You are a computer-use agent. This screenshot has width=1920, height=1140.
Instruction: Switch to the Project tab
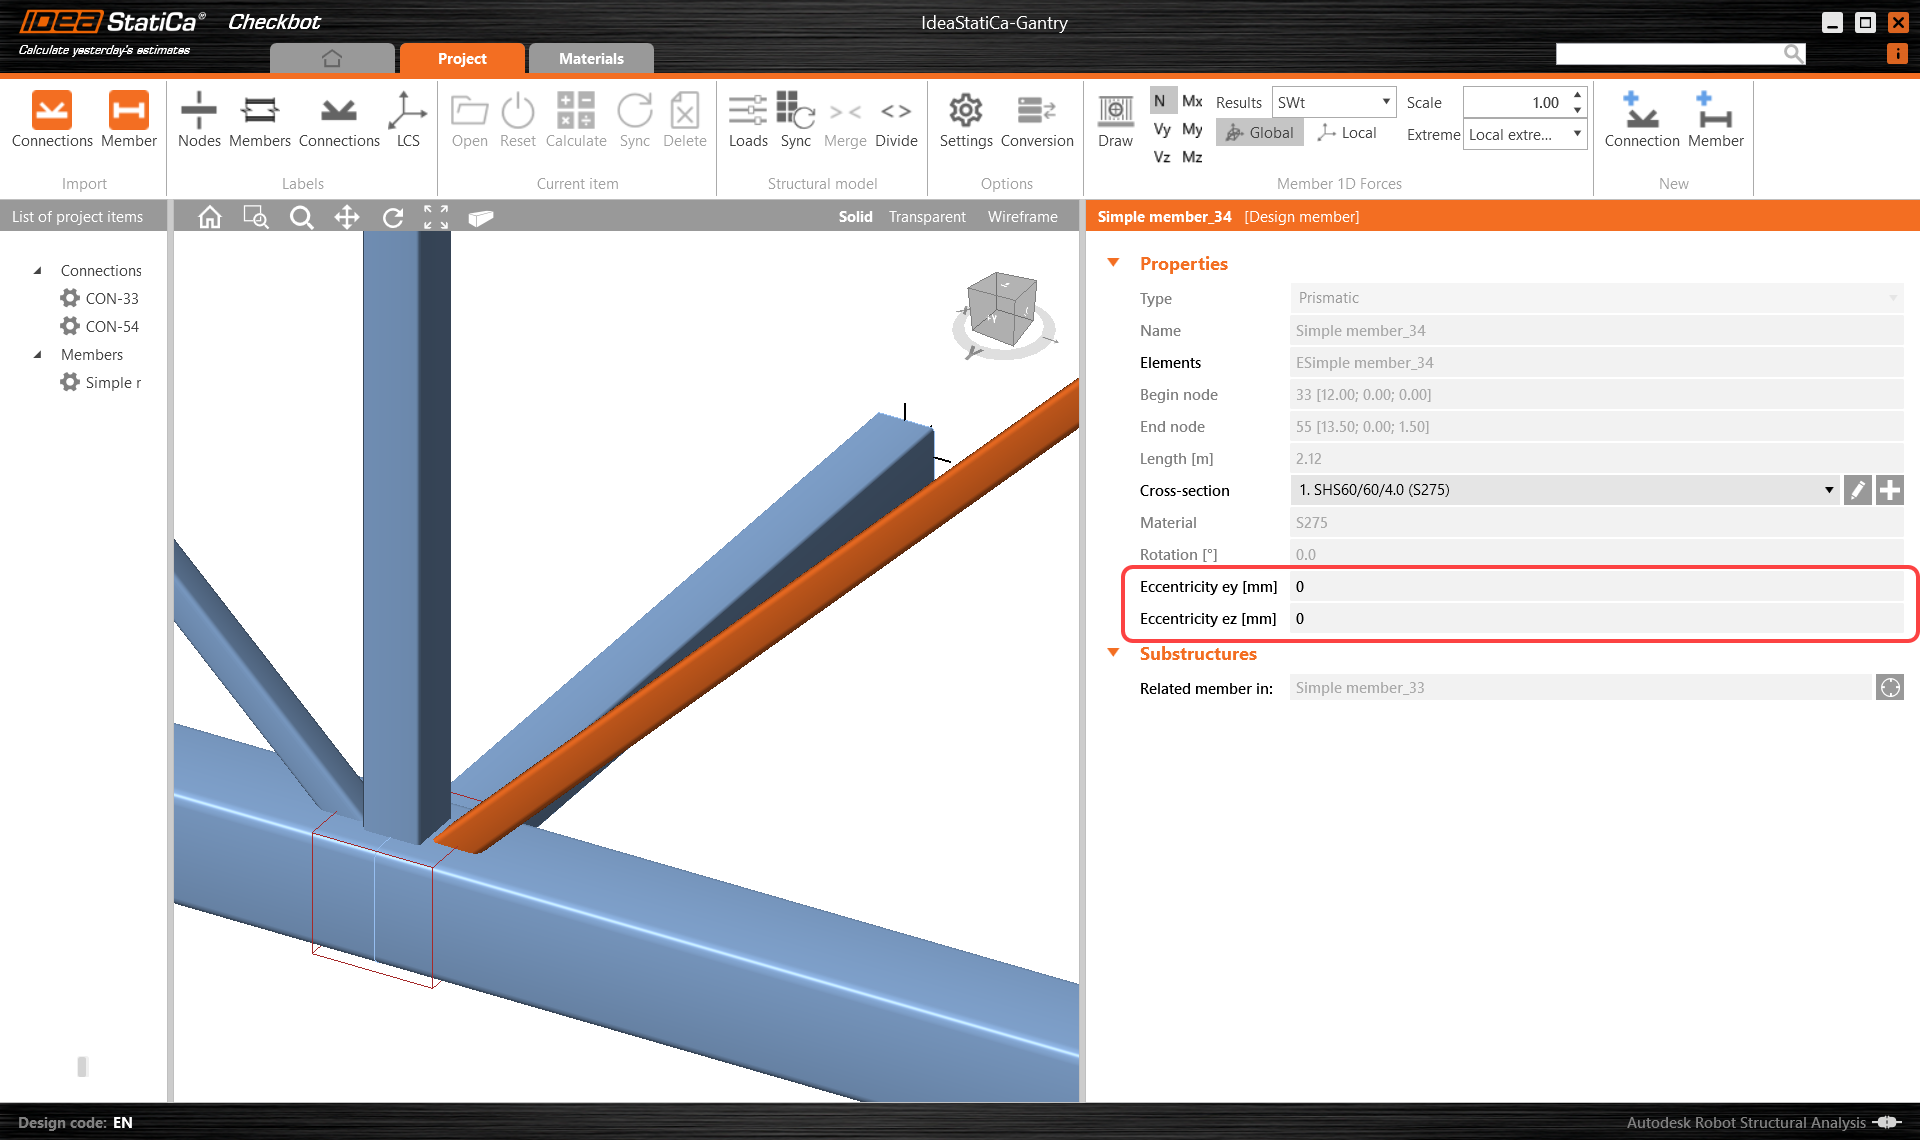[462, 58]
